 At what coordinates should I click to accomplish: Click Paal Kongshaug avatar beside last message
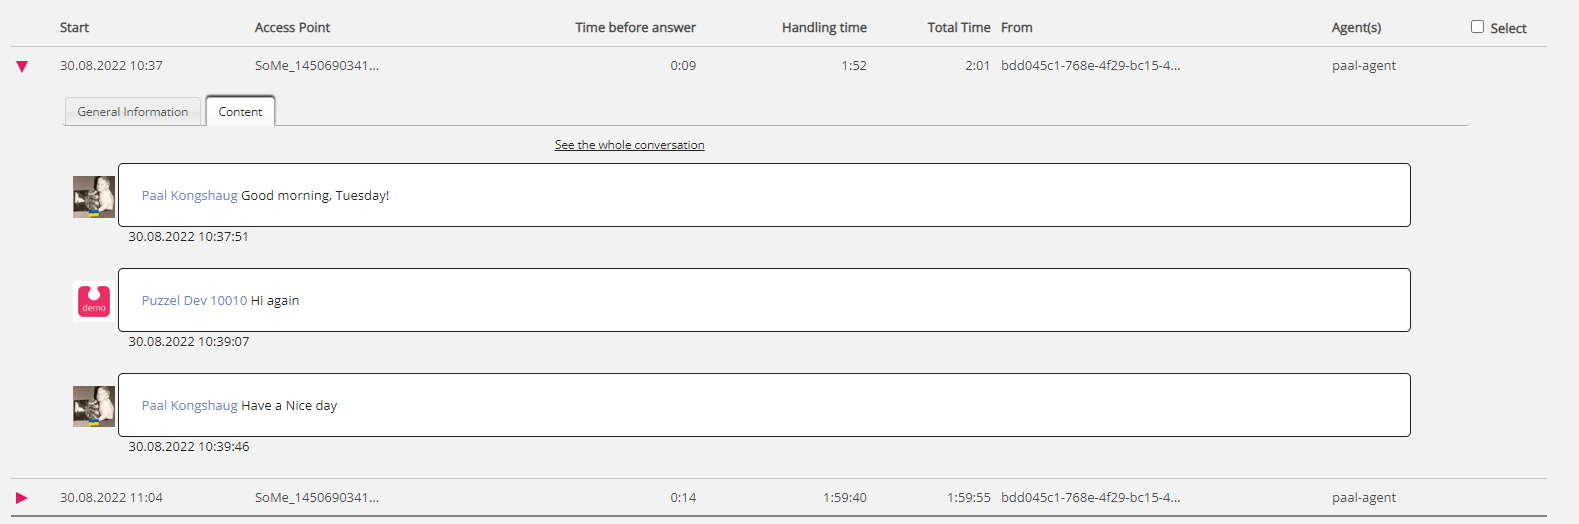94,407
